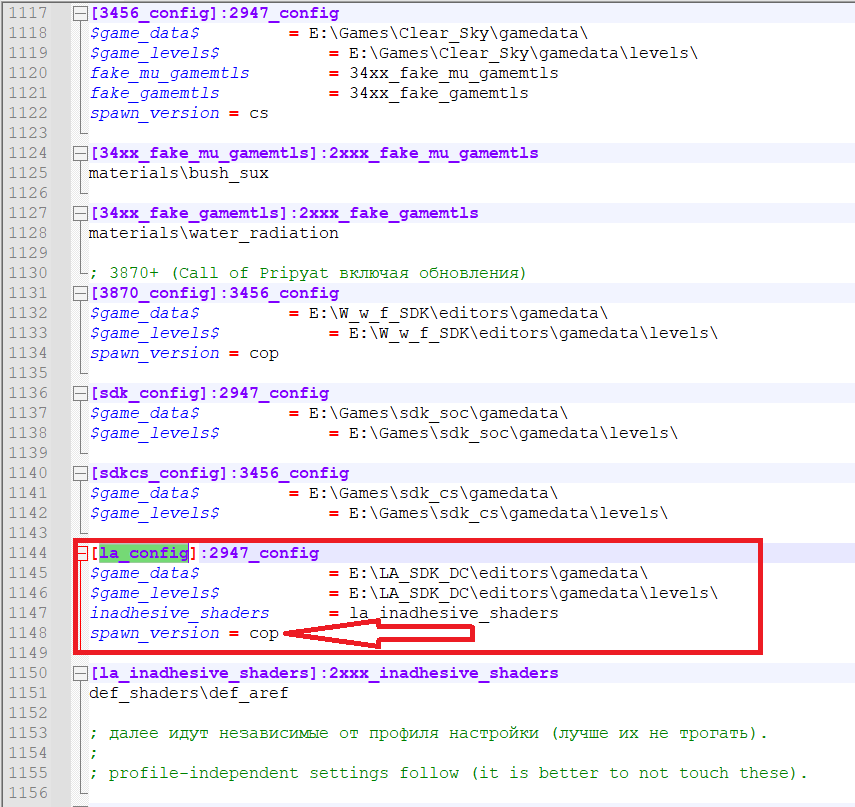This screenshot has width=855, height=807.
Task: Click 'cop' value in the 3870_config section
Action: click(x=264, y=353)
